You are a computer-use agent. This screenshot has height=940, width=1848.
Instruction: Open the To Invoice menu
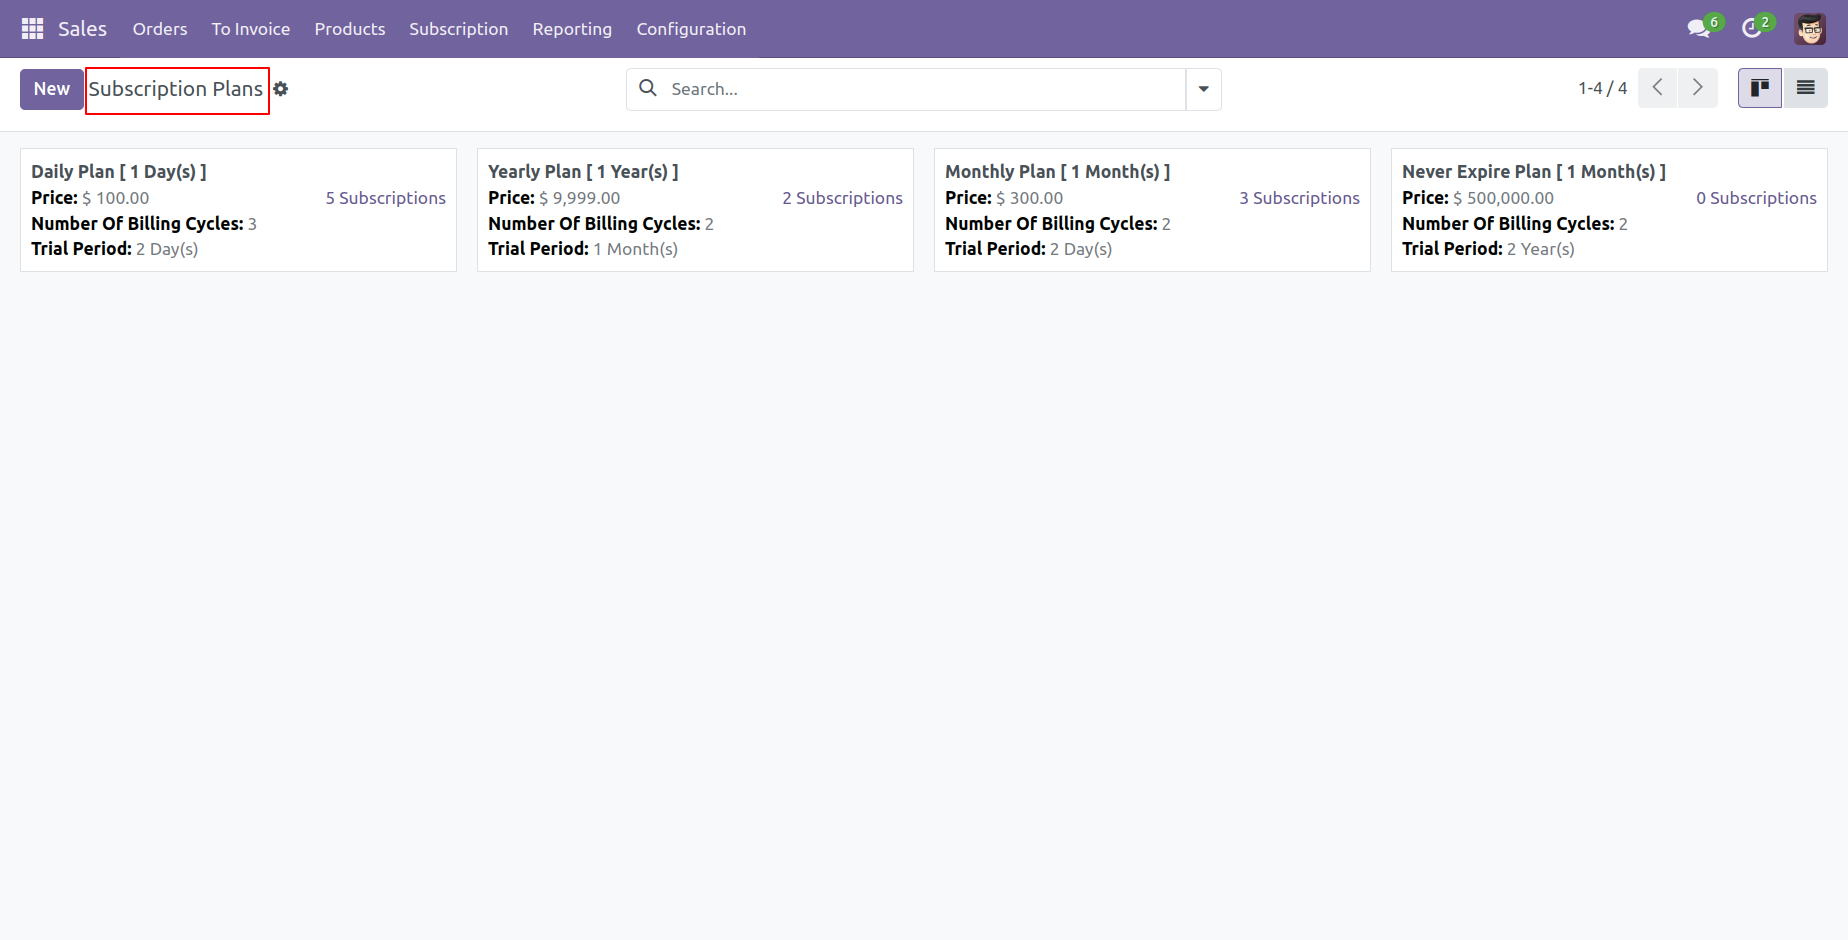pos(251,29)
